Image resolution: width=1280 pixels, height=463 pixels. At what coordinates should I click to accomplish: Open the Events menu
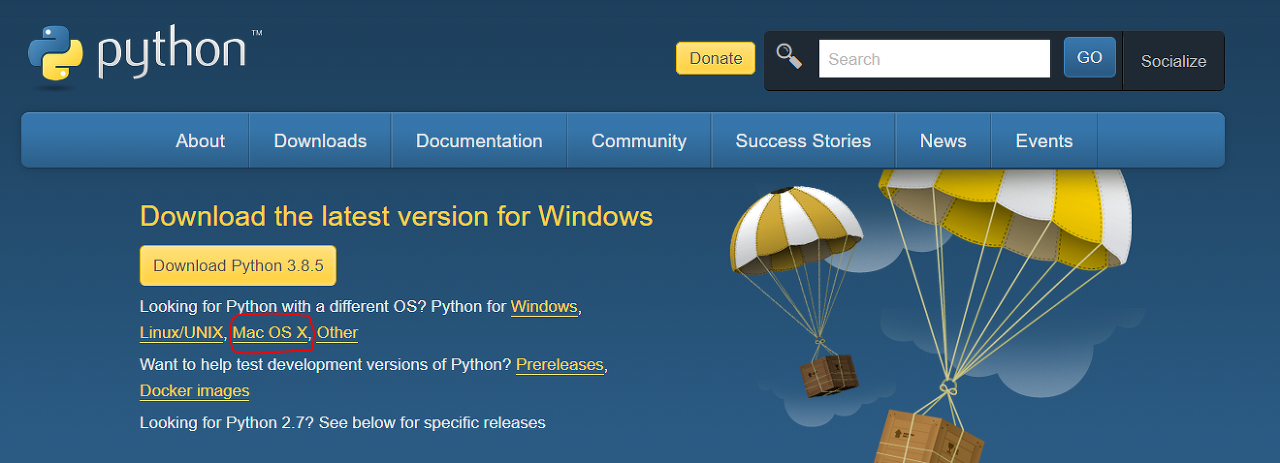(x=1044, y=141)
